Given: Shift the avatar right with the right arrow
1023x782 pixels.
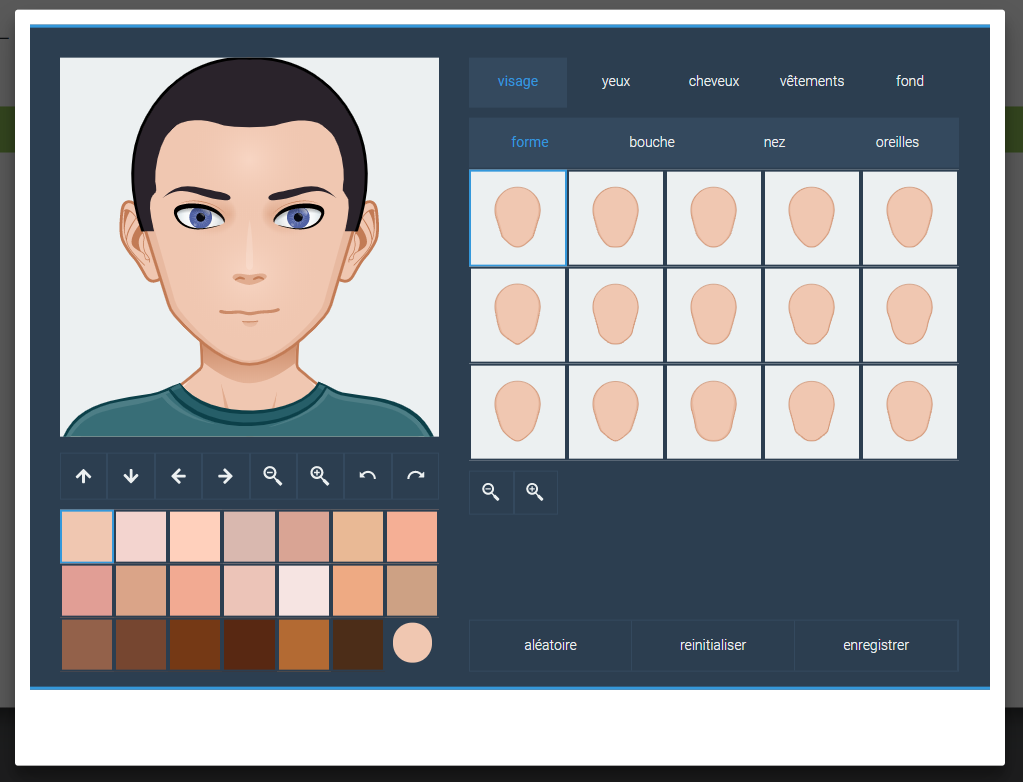Looking at the screenshot, I should tap(226, 476).
